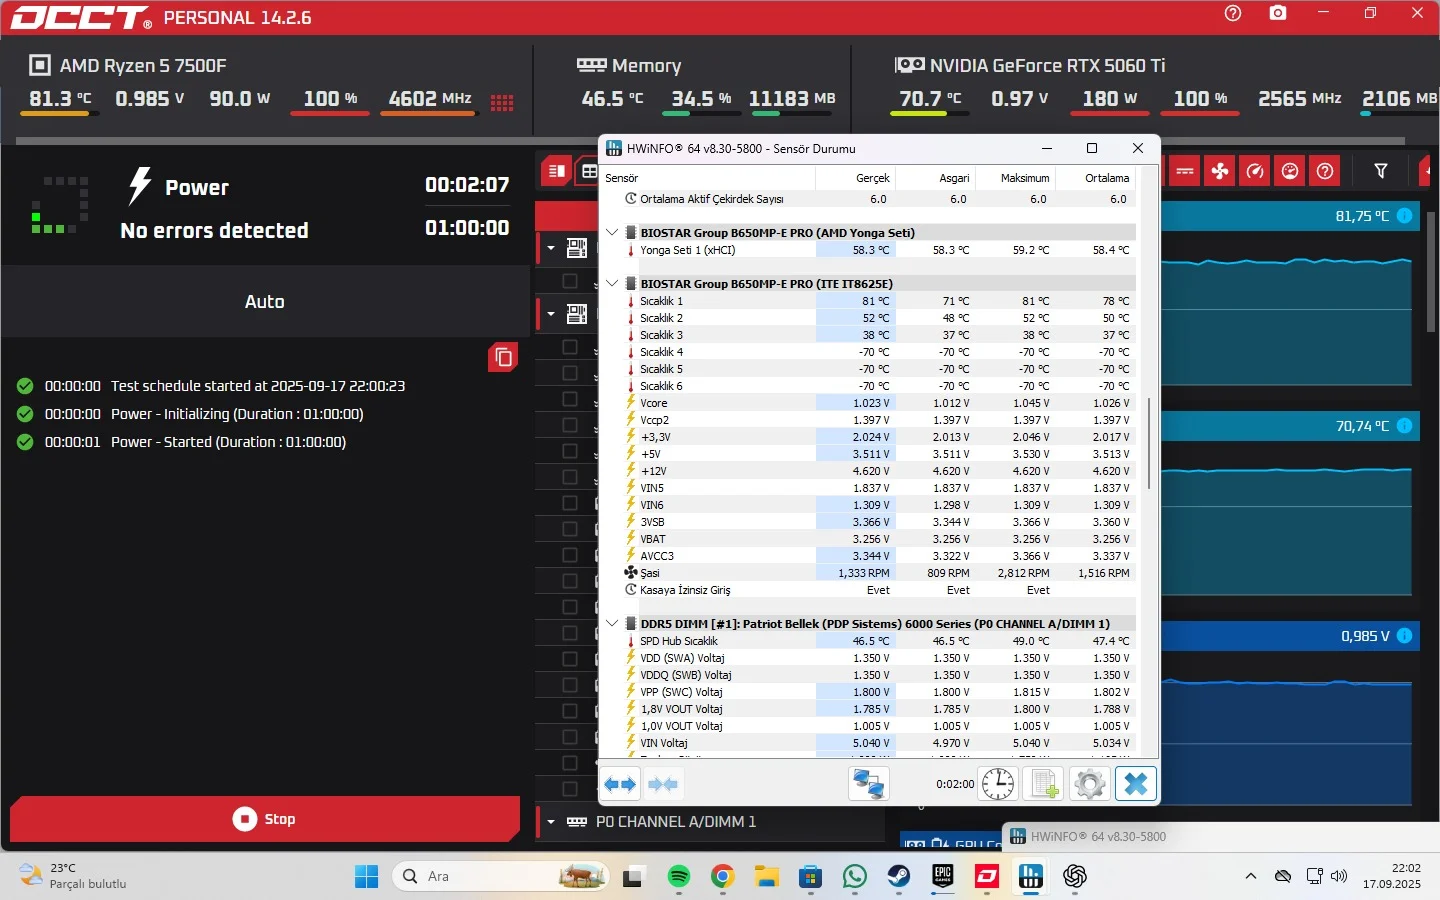
Task: Click the expand columns arrows in HWiNFO
Action: coord(620,785)
